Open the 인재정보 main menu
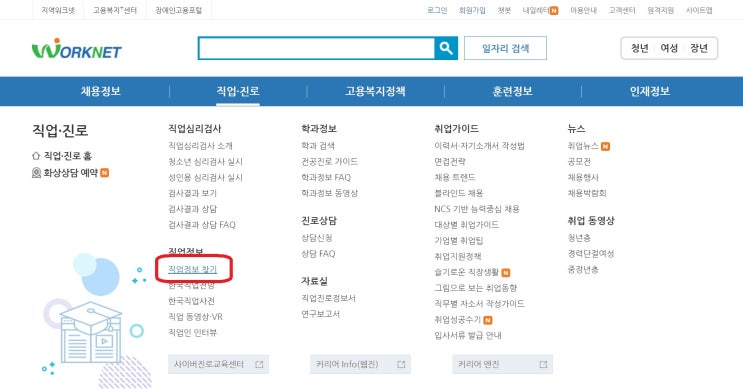This screenshot has height=389, width=743. 650,91
